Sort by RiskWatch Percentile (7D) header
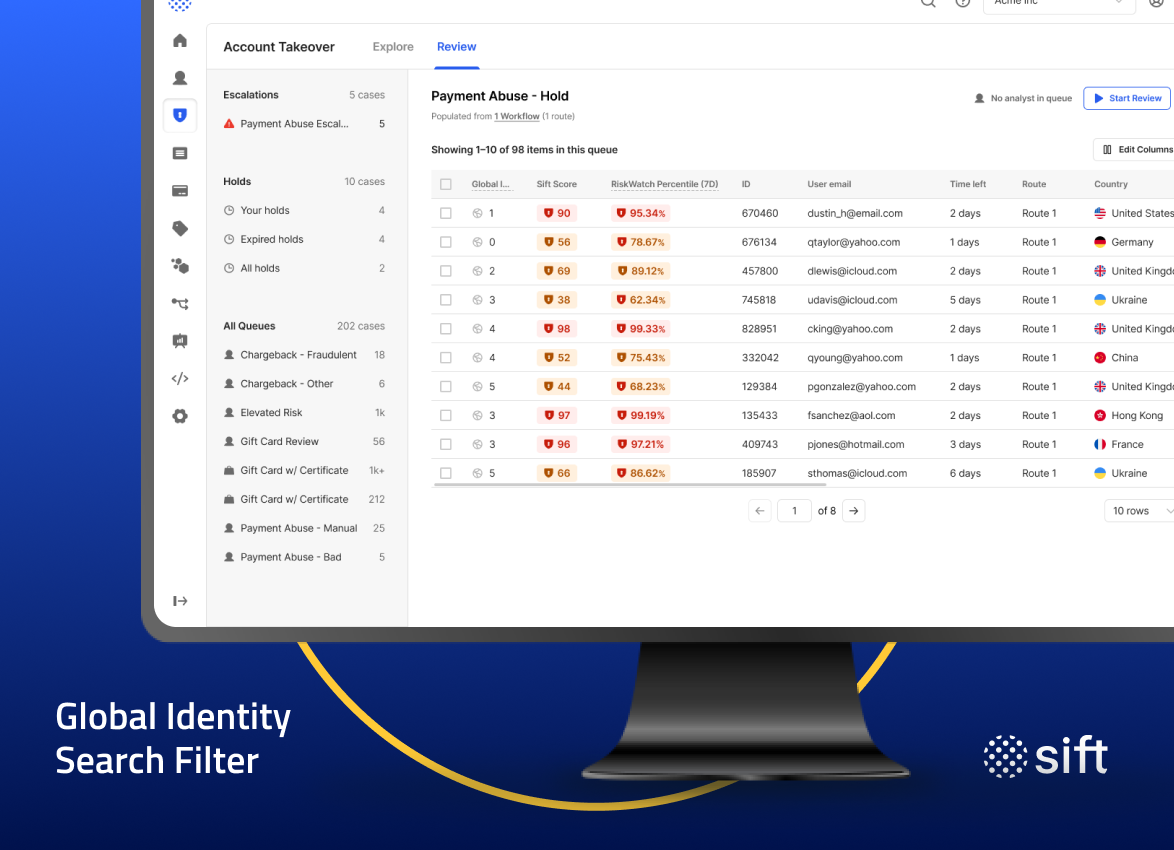Image resolution: width=1174 pixels, height=850 pixels. point(664,184)
